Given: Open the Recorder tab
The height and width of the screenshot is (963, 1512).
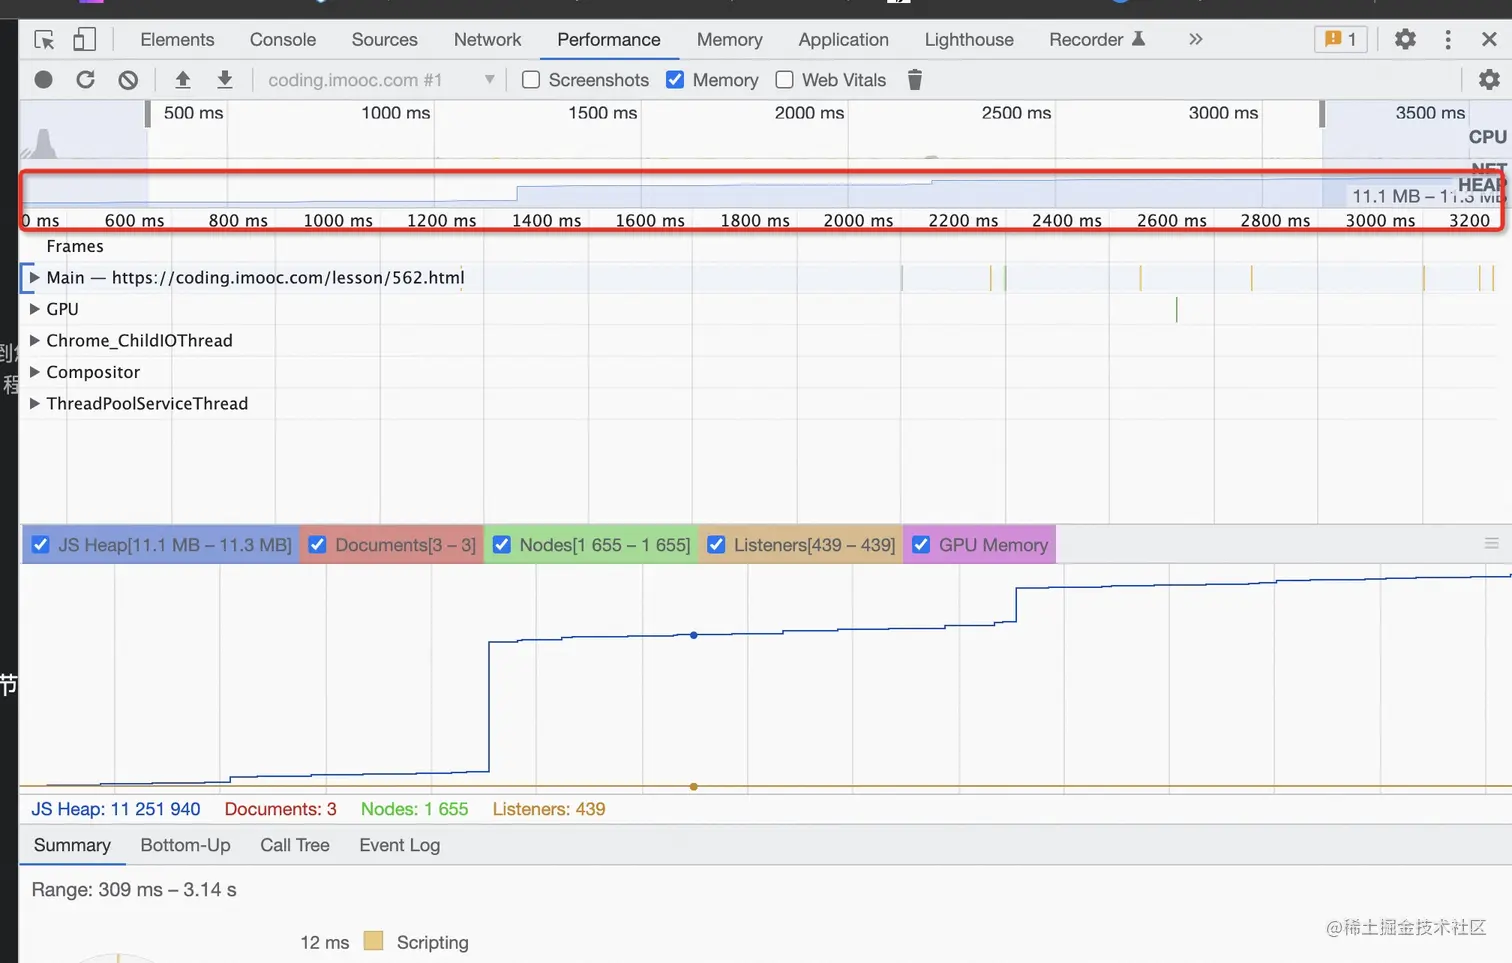Looking at the screenshot, I should coord(1097,40).
